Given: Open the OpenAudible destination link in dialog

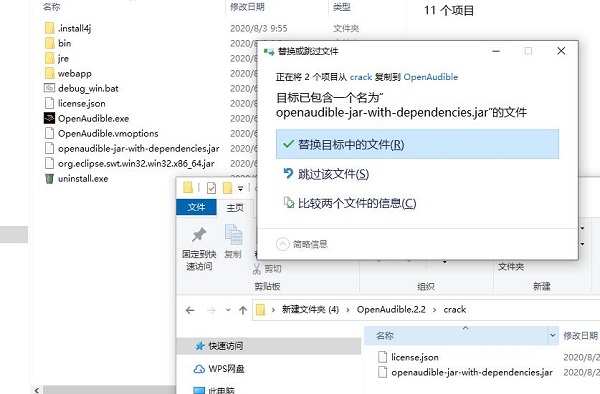Looking at the screenshot, I should (x=430, y=77).
